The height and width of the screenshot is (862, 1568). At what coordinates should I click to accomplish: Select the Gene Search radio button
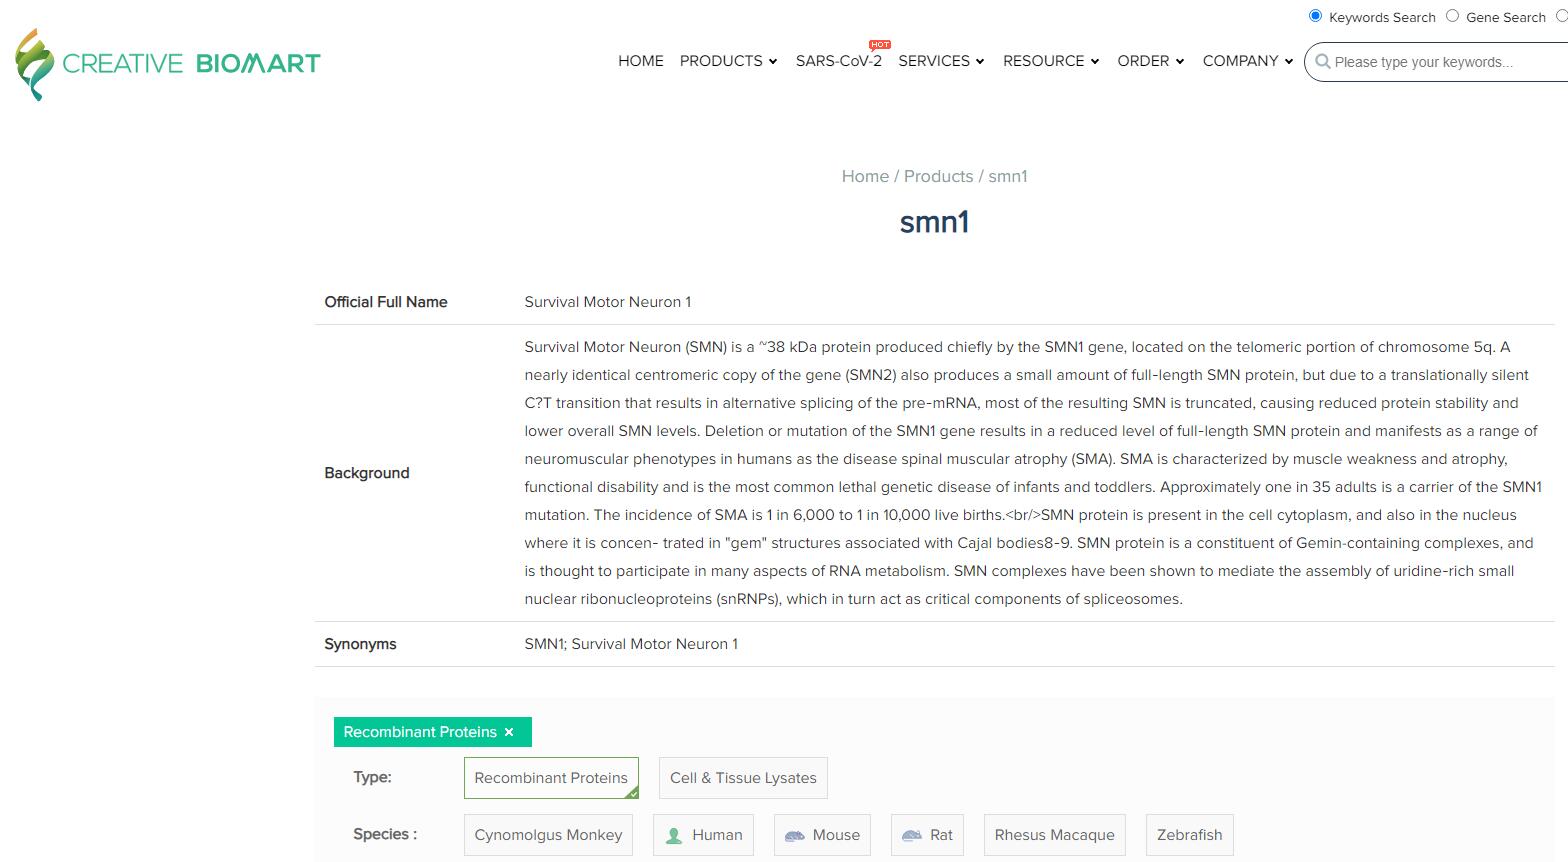[1452, 16]
